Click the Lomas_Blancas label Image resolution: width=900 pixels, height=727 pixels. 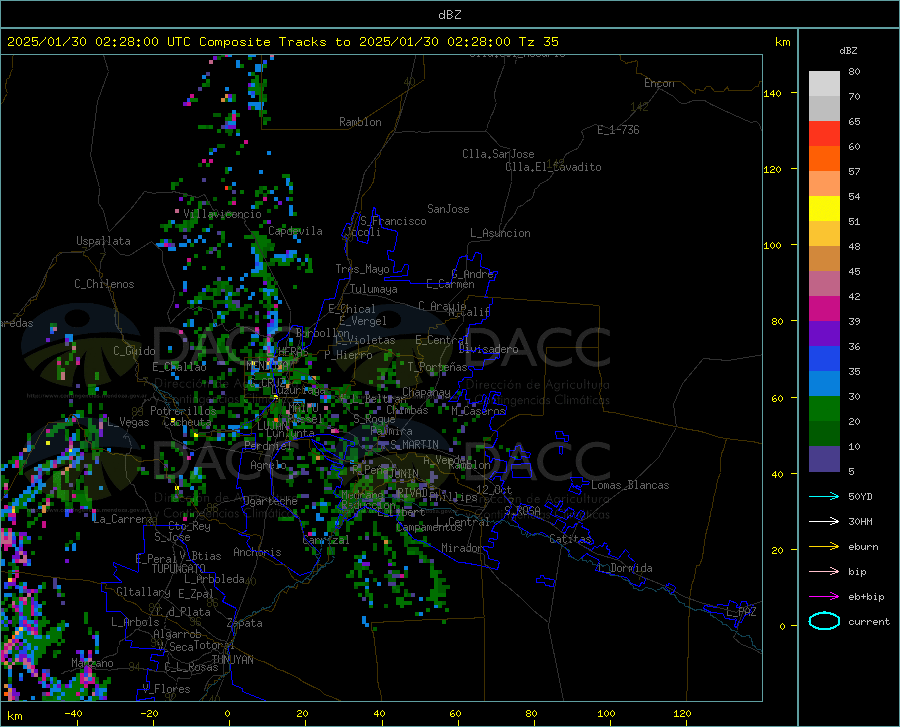tap(630, 485)
